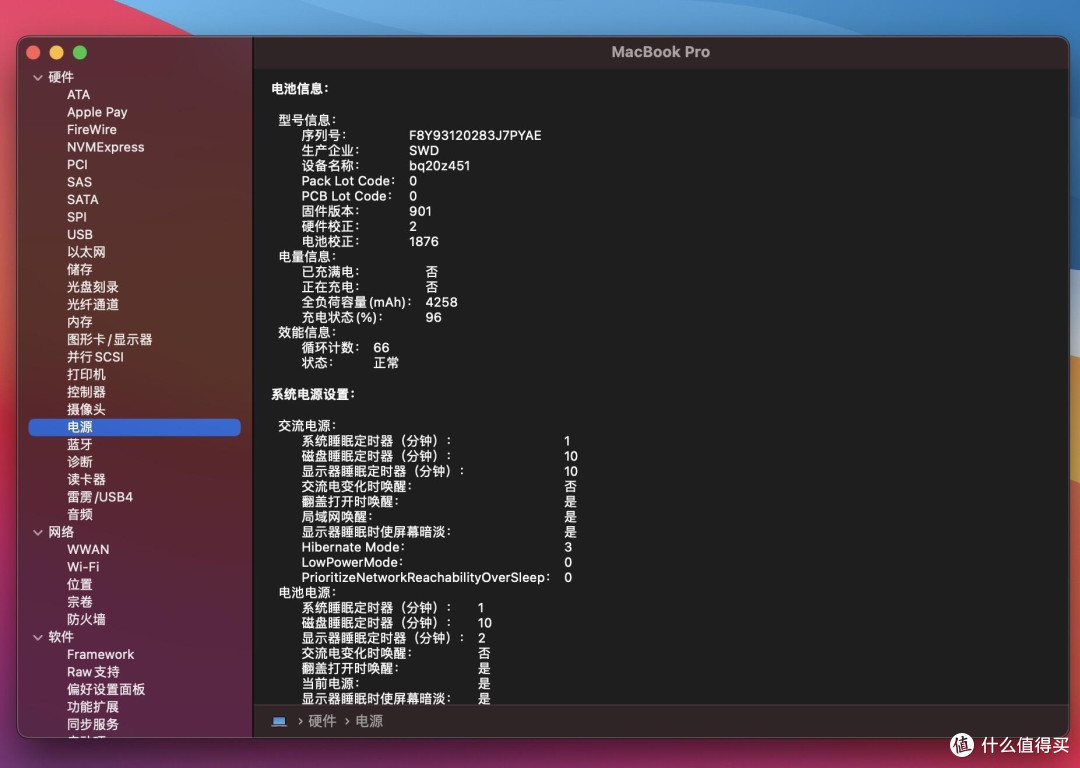Click serial number F8Y93120283J7PYAE

[x=475, y=136]
